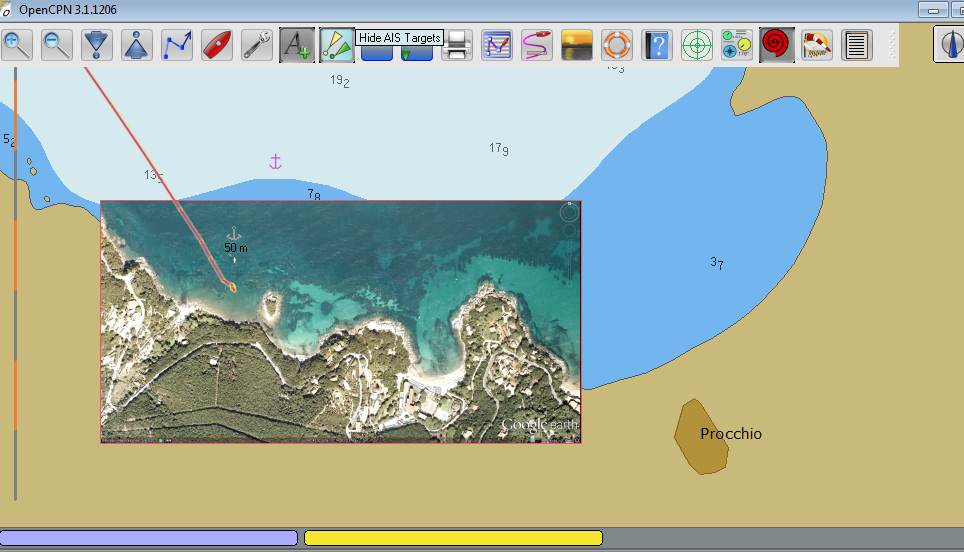Shift to a smaller scale chart
The image size is (964, 552).
(137, 45)
